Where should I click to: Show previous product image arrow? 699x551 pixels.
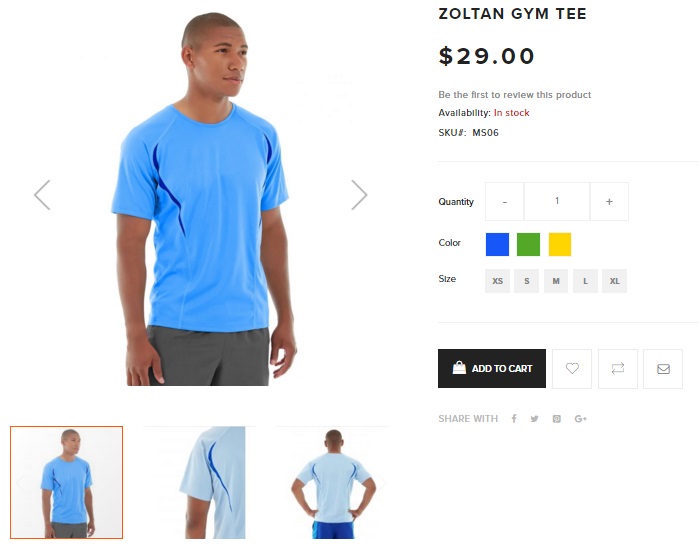pyautogui.click(x=42, y=195)
